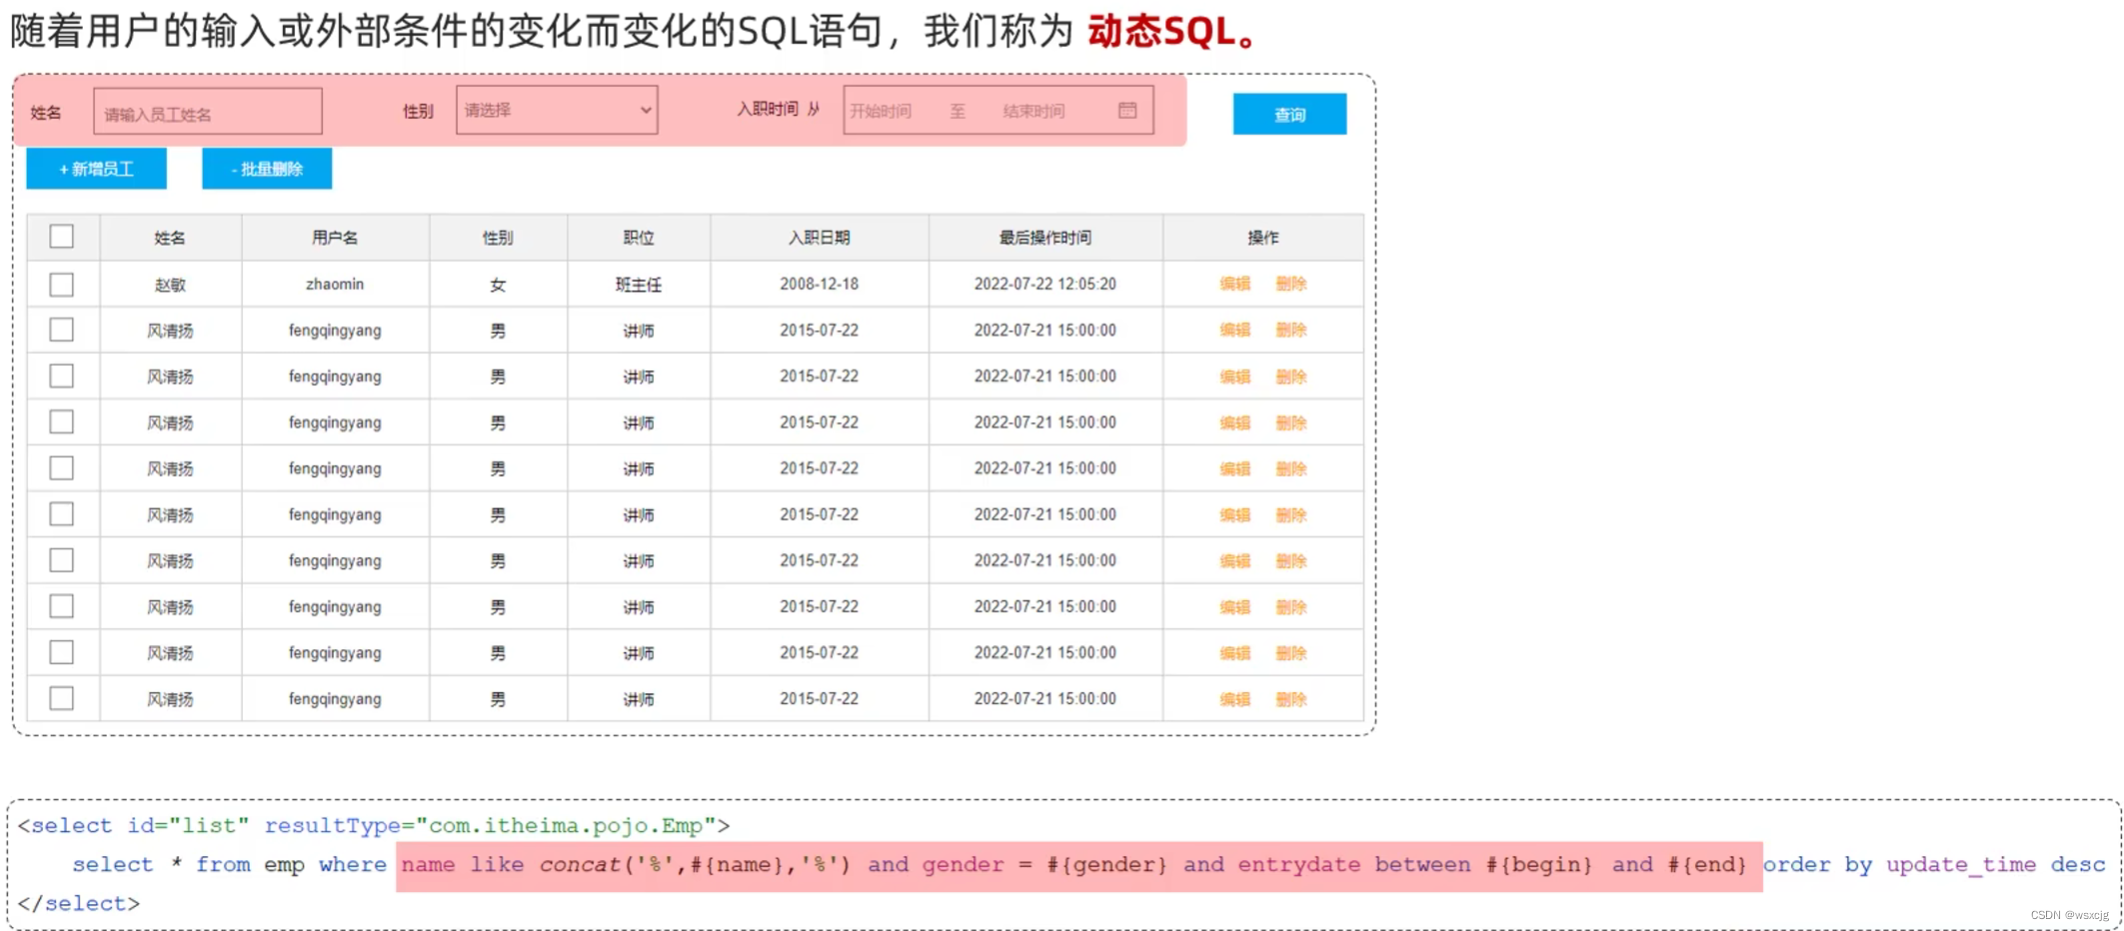Click the closing </select> tag
This screenshot has height=931, width=2124.
(x=79, y=903)
